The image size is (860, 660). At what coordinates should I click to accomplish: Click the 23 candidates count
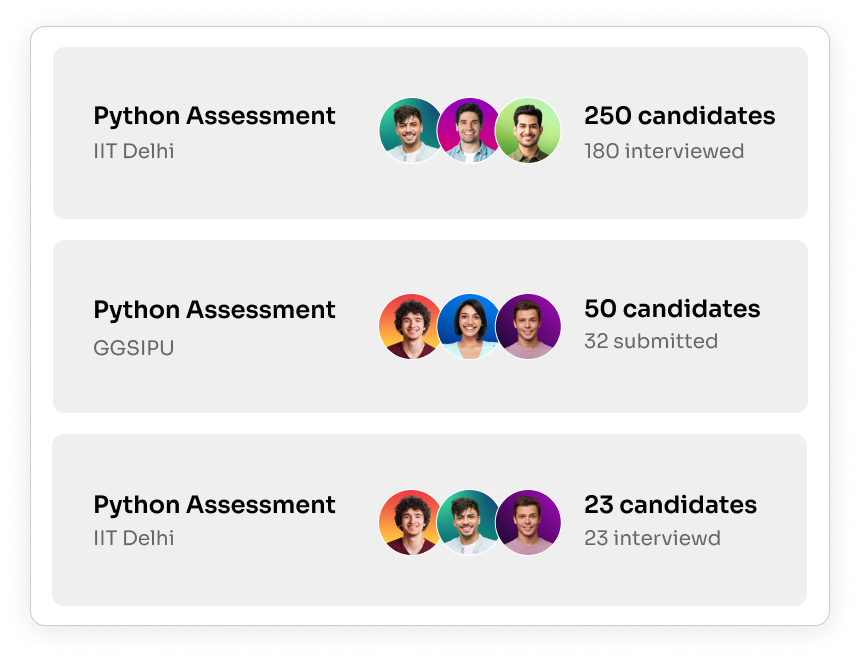(x=670, y=505)
